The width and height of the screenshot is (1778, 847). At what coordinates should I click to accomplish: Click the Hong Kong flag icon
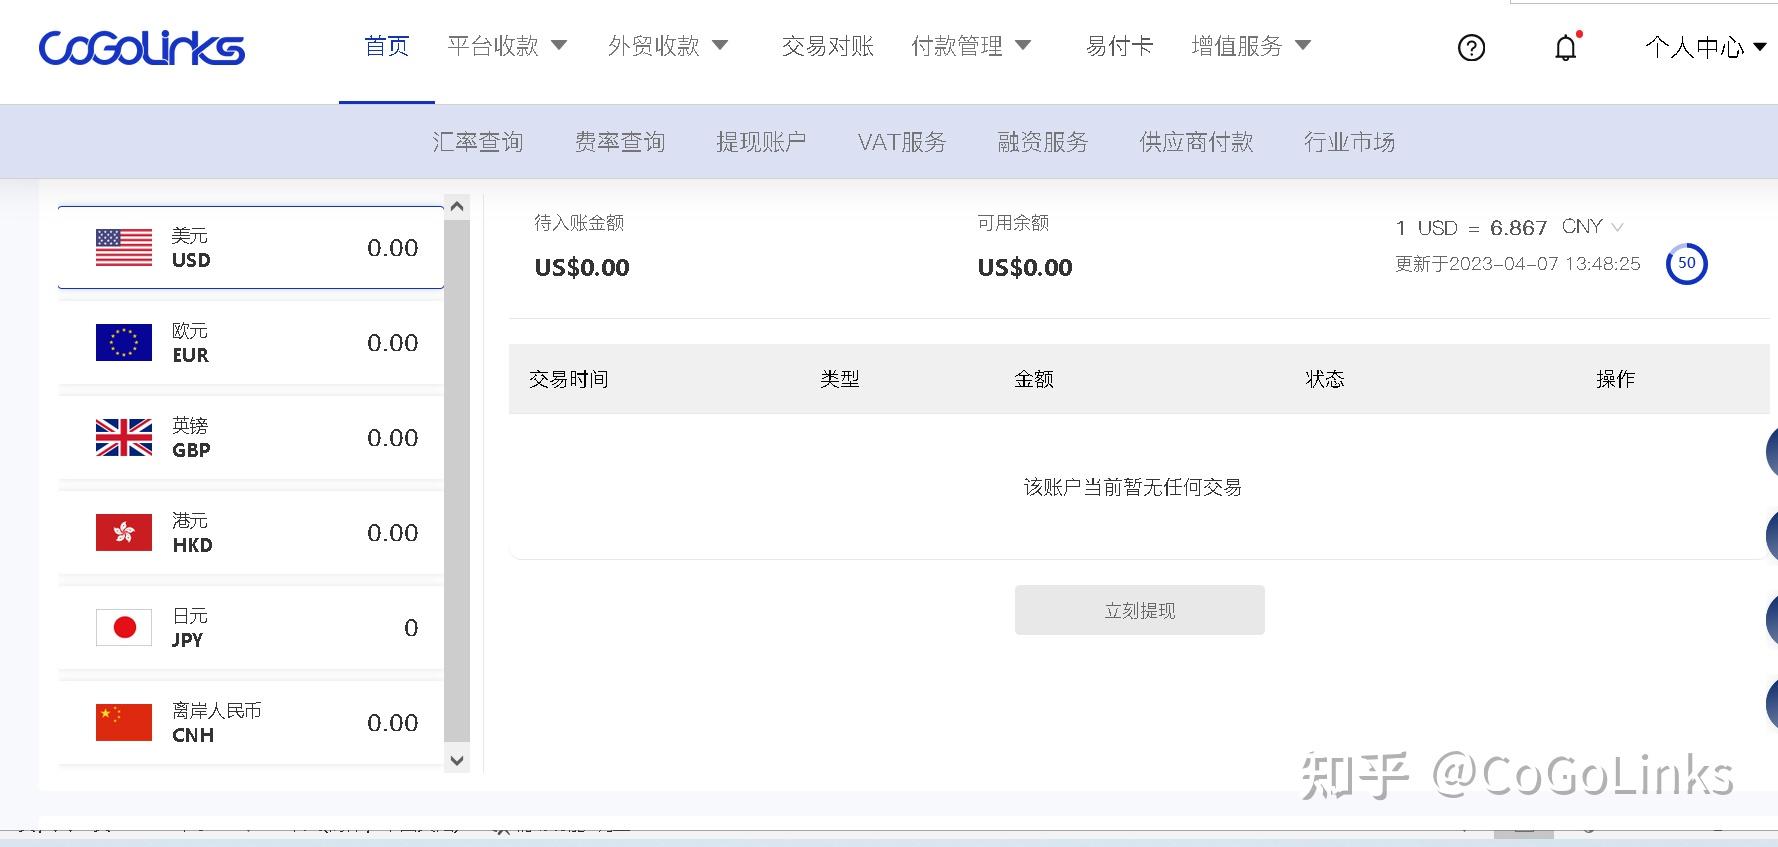point(122,531)
